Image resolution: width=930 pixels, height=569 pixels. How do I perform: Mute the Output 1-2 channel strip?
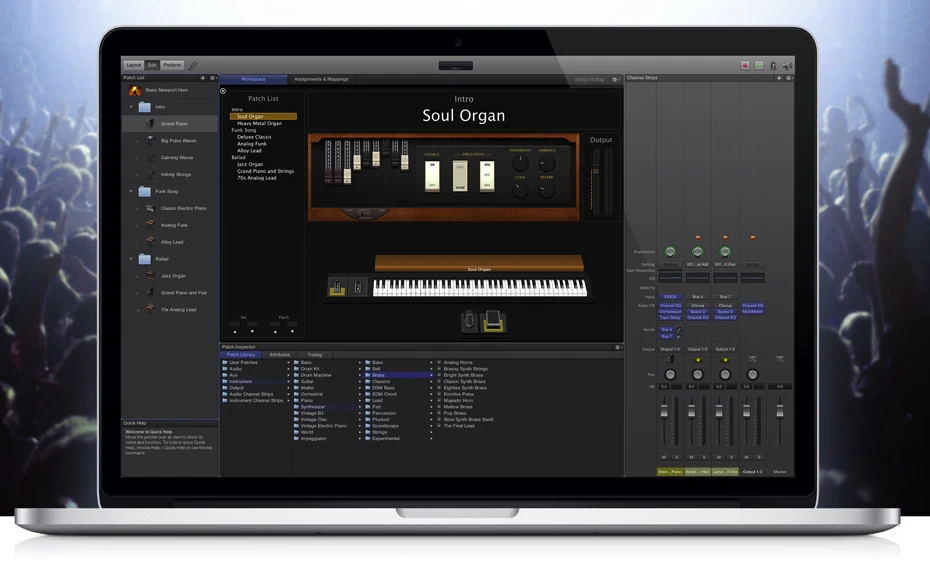[x=746, y=457]
